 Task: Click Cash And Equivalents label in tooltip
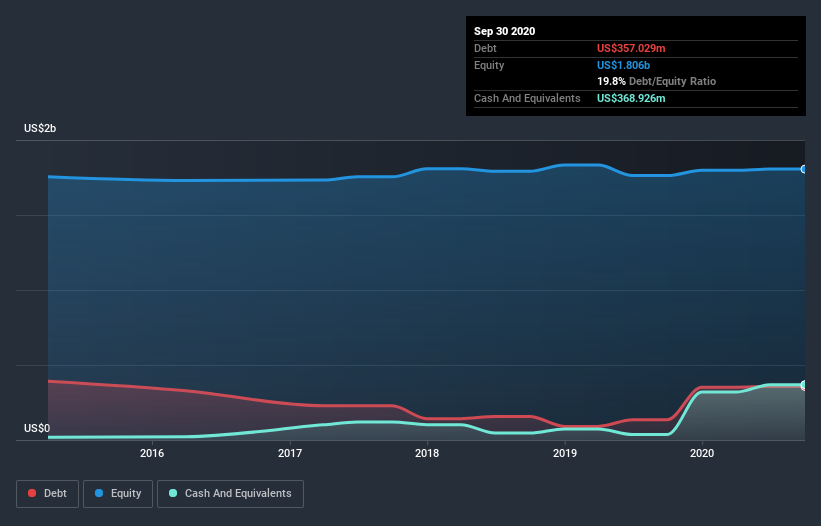[527, 98]
